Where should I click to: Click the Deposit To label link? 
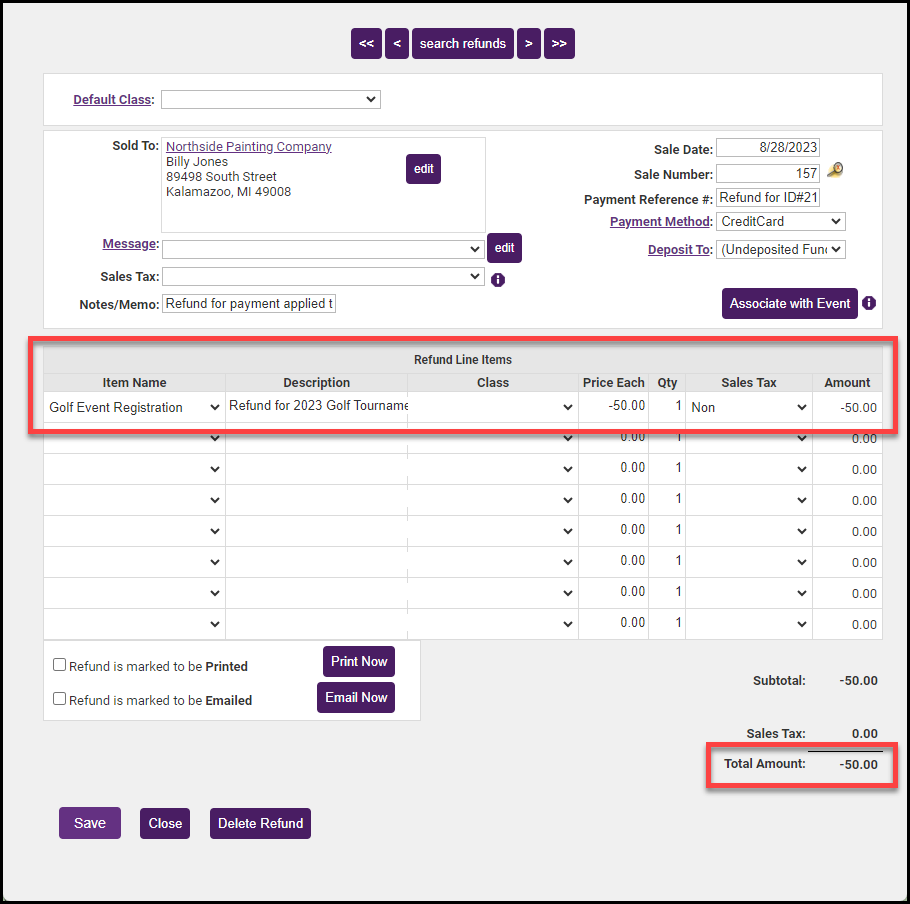pos(679,249)
